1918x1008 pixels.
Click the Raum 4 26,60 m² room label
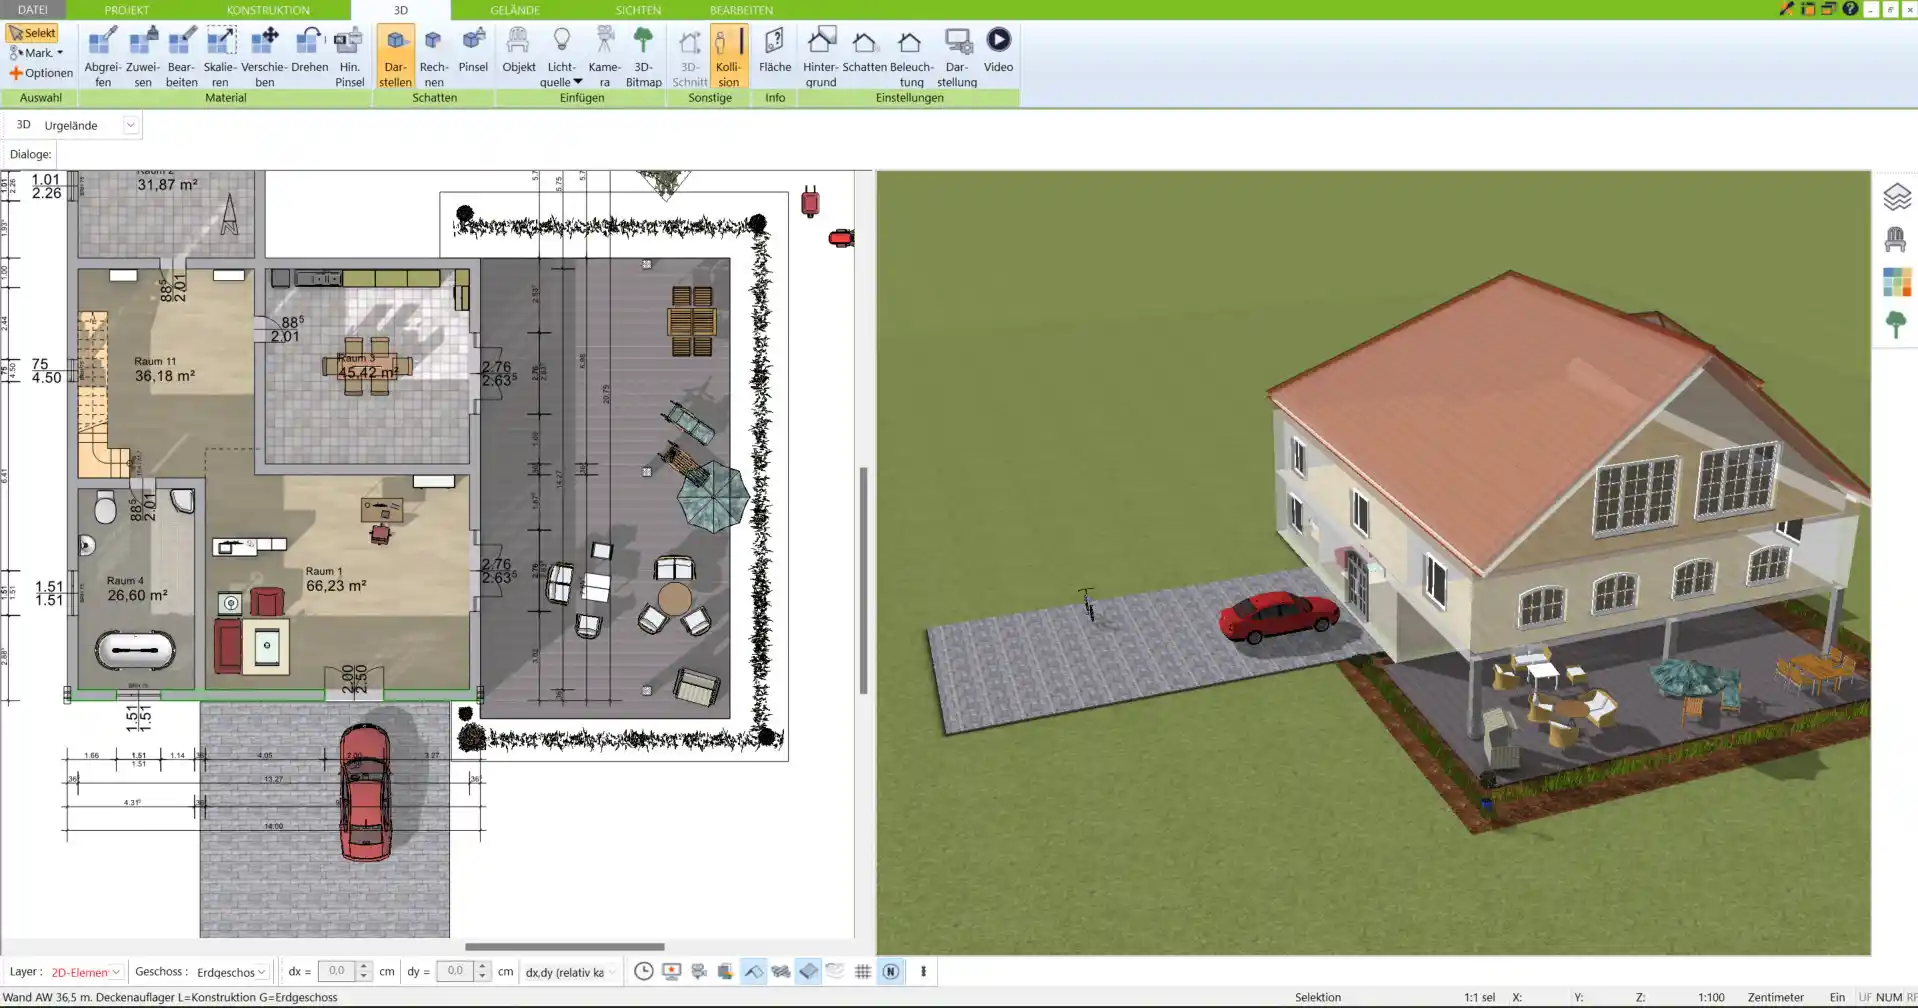click(137, 589)
